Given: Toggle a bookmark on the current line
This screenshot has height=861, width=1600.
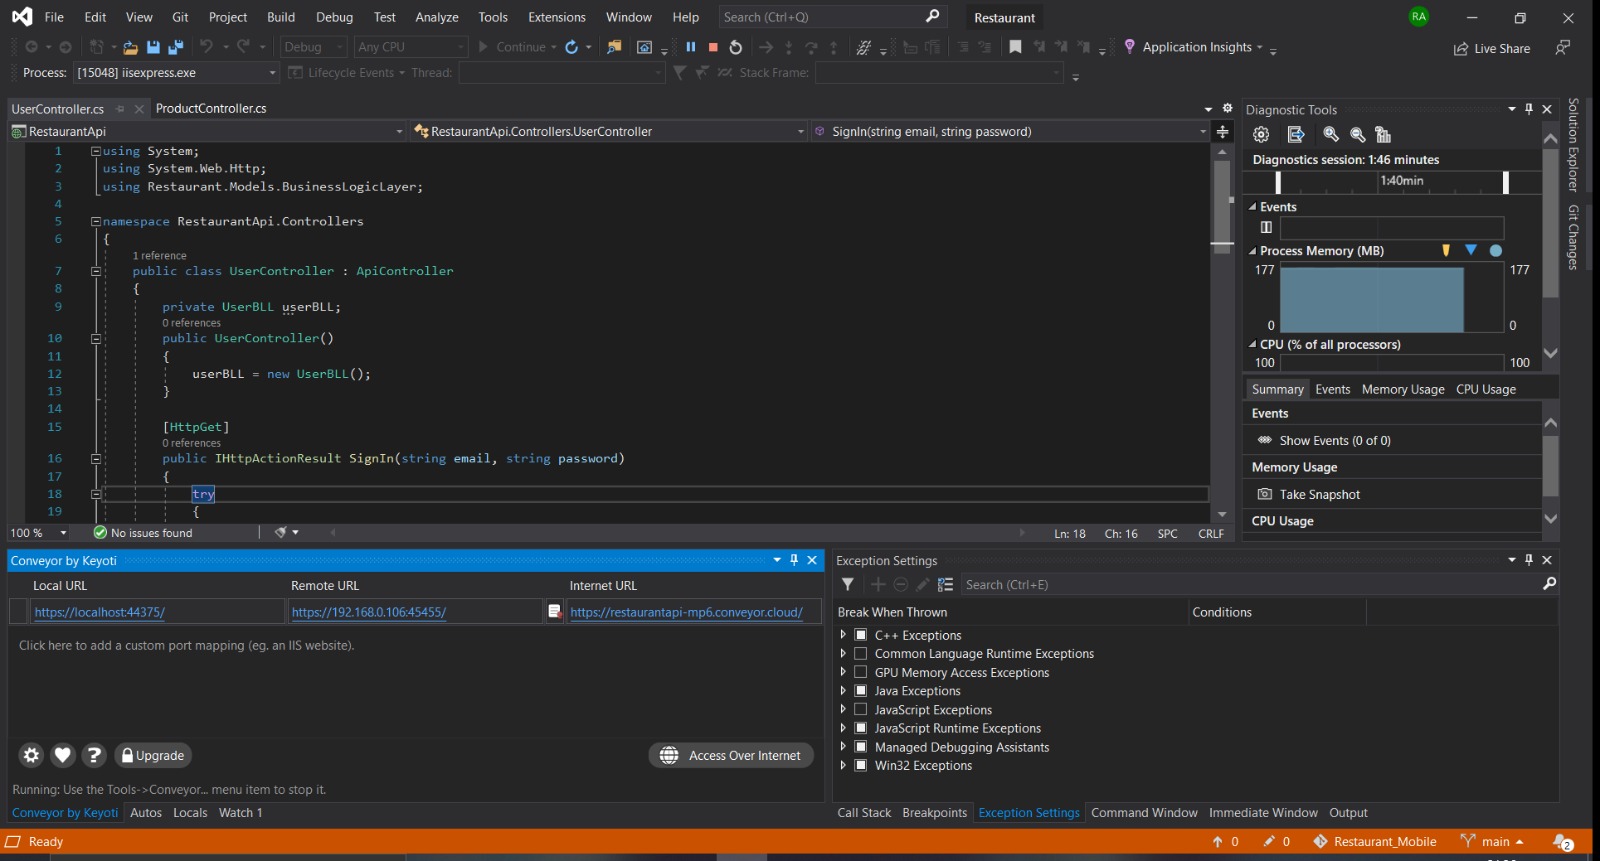Looking at the screenshot, I should click(1015, 47).
